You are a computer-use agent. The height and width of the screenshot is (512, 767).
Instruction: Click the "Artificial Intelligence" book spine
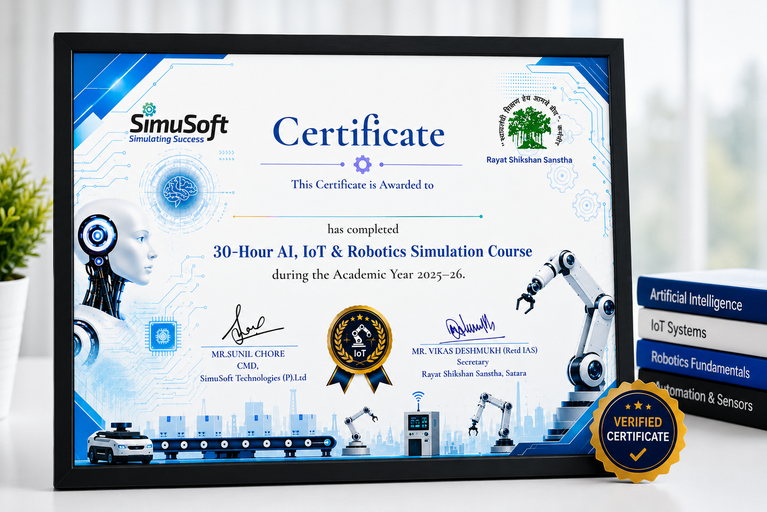[702, 296]
